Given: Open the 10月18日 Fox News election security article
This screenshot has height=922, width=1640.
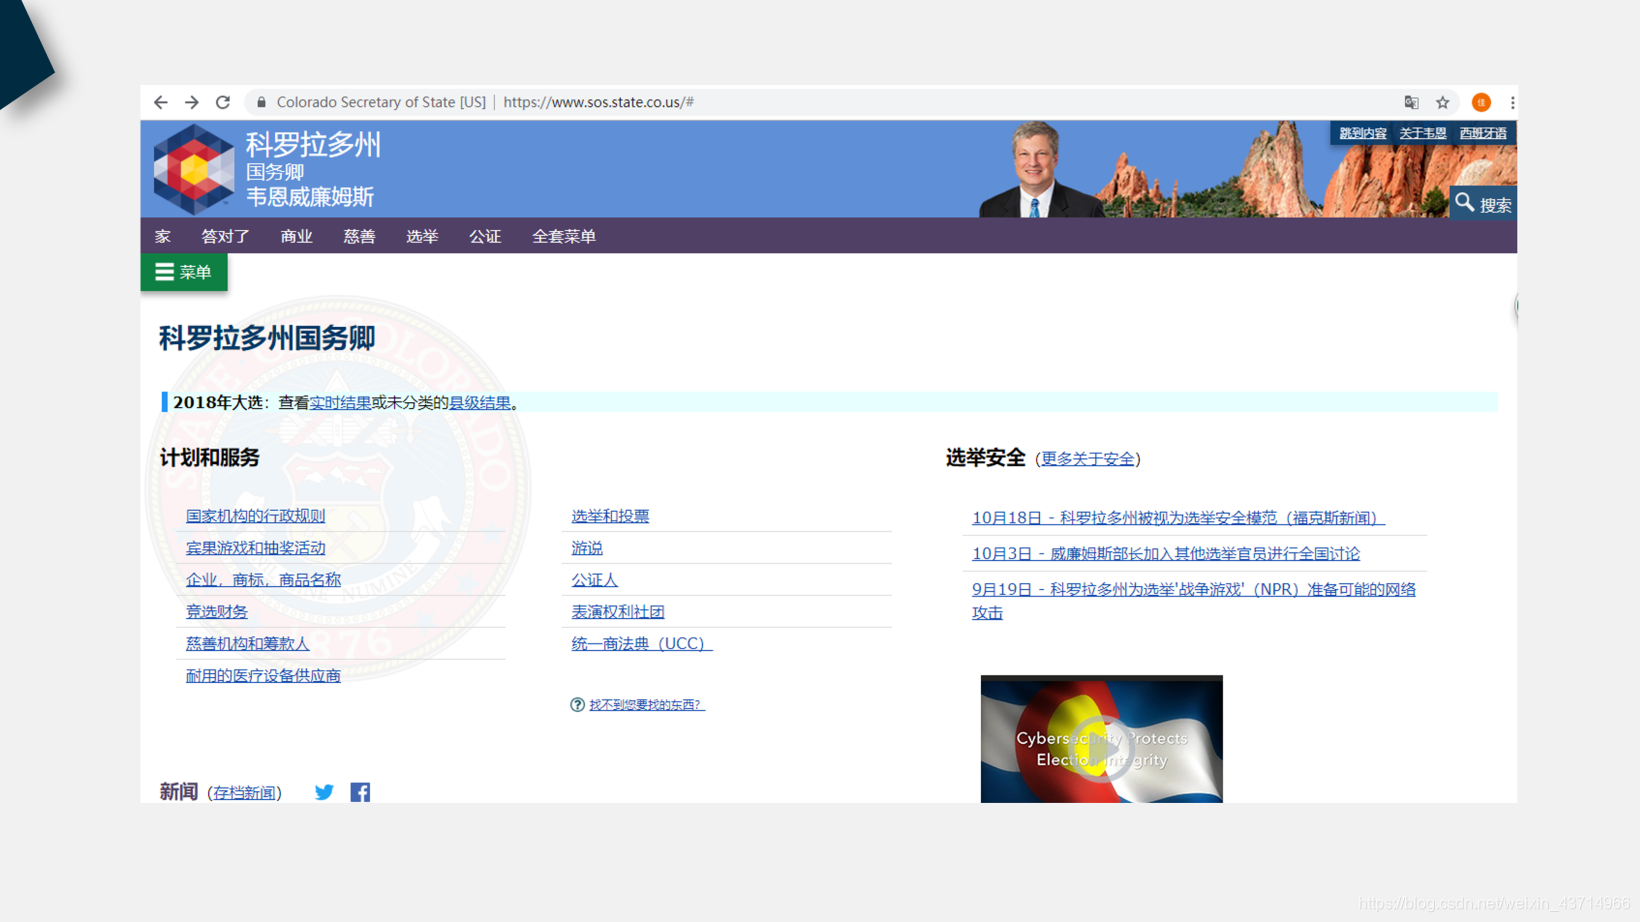Looking at the screenshot, I should 1178,518.
